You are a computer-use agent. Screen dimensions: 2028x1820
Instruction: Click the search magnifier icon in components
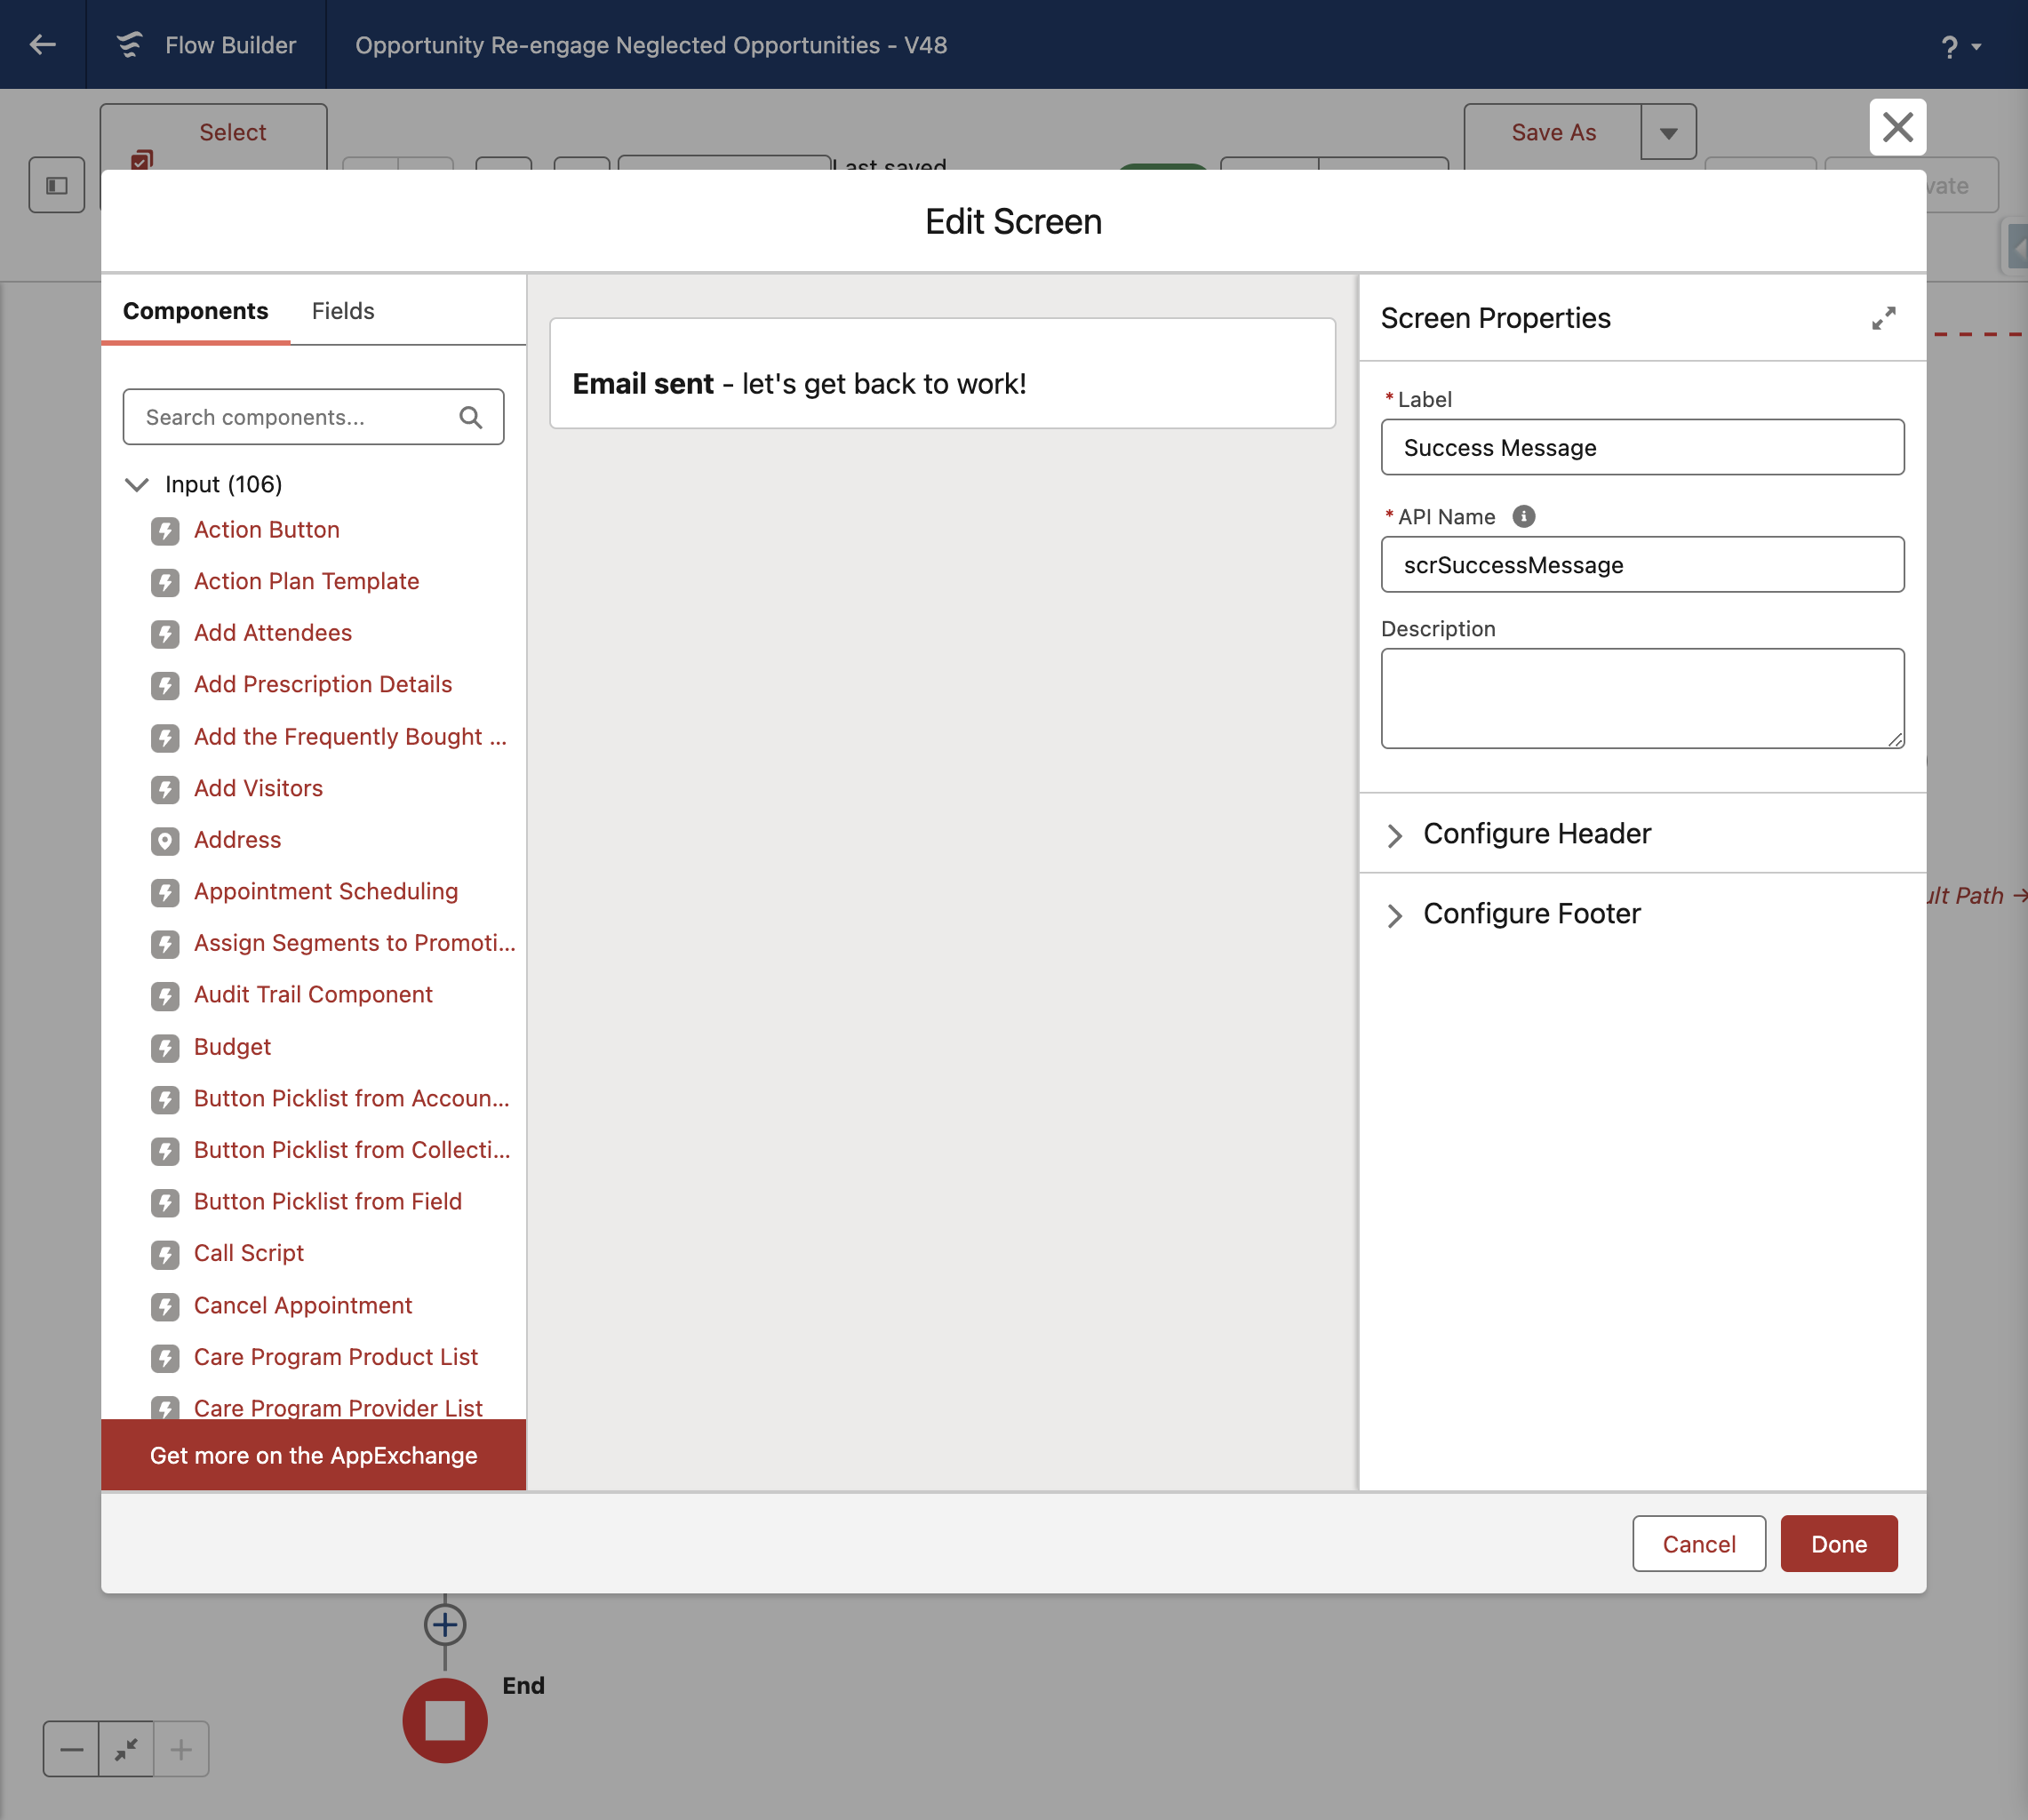(x=470, y=417)
